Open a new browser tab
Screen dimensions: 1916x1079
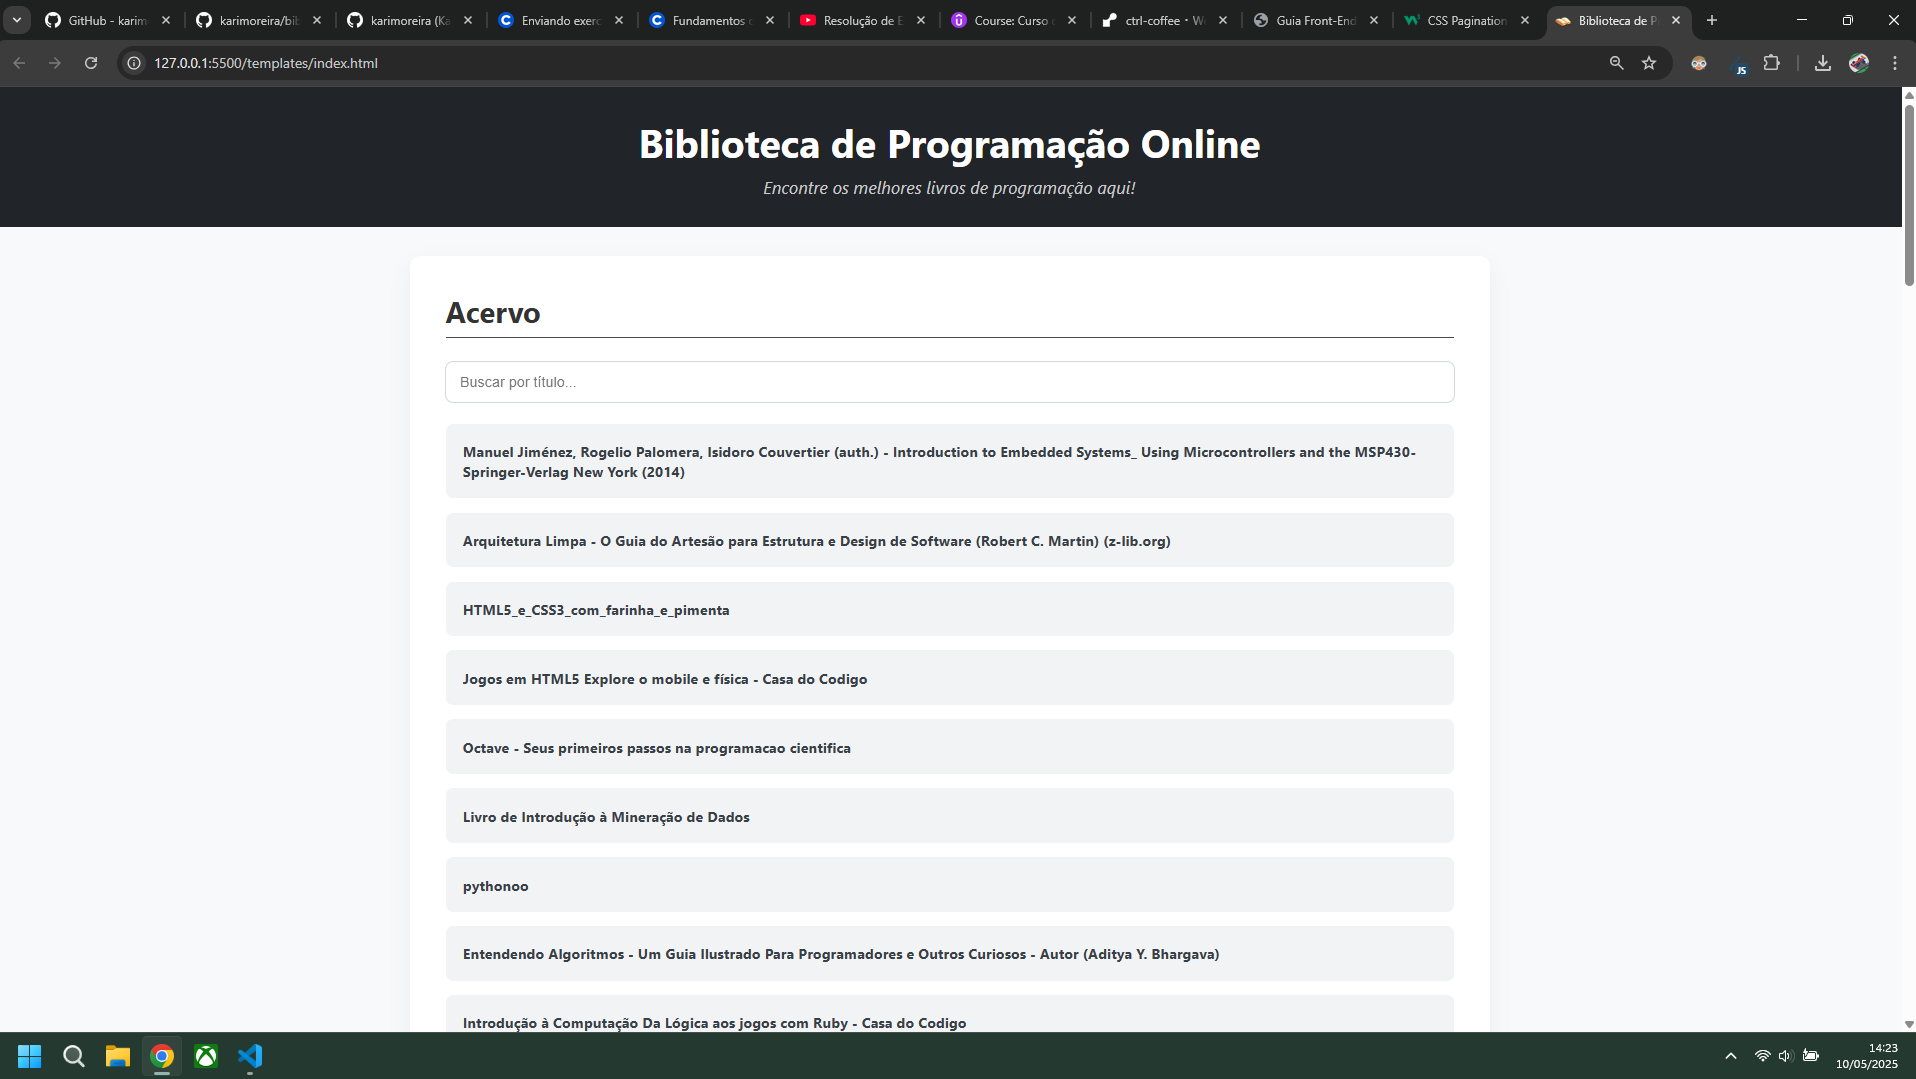click(1712, 20)
